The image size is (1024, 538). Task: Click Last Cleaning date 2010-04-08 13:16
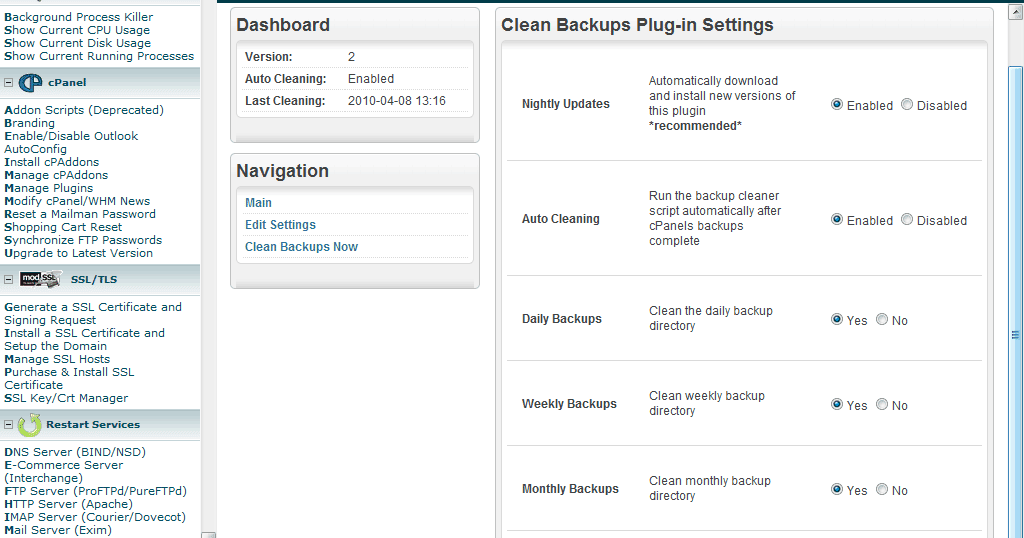coord(396,101)
